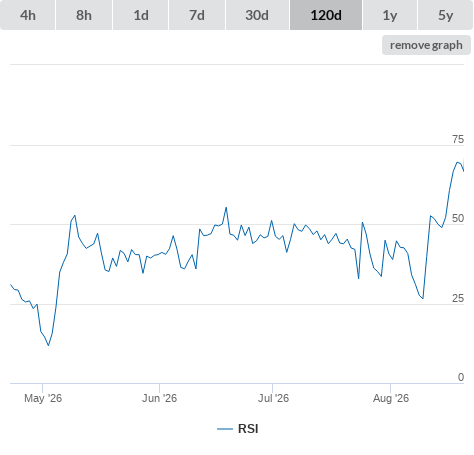
Task: Switch chart to 30d range
Action: pos(257,15)
